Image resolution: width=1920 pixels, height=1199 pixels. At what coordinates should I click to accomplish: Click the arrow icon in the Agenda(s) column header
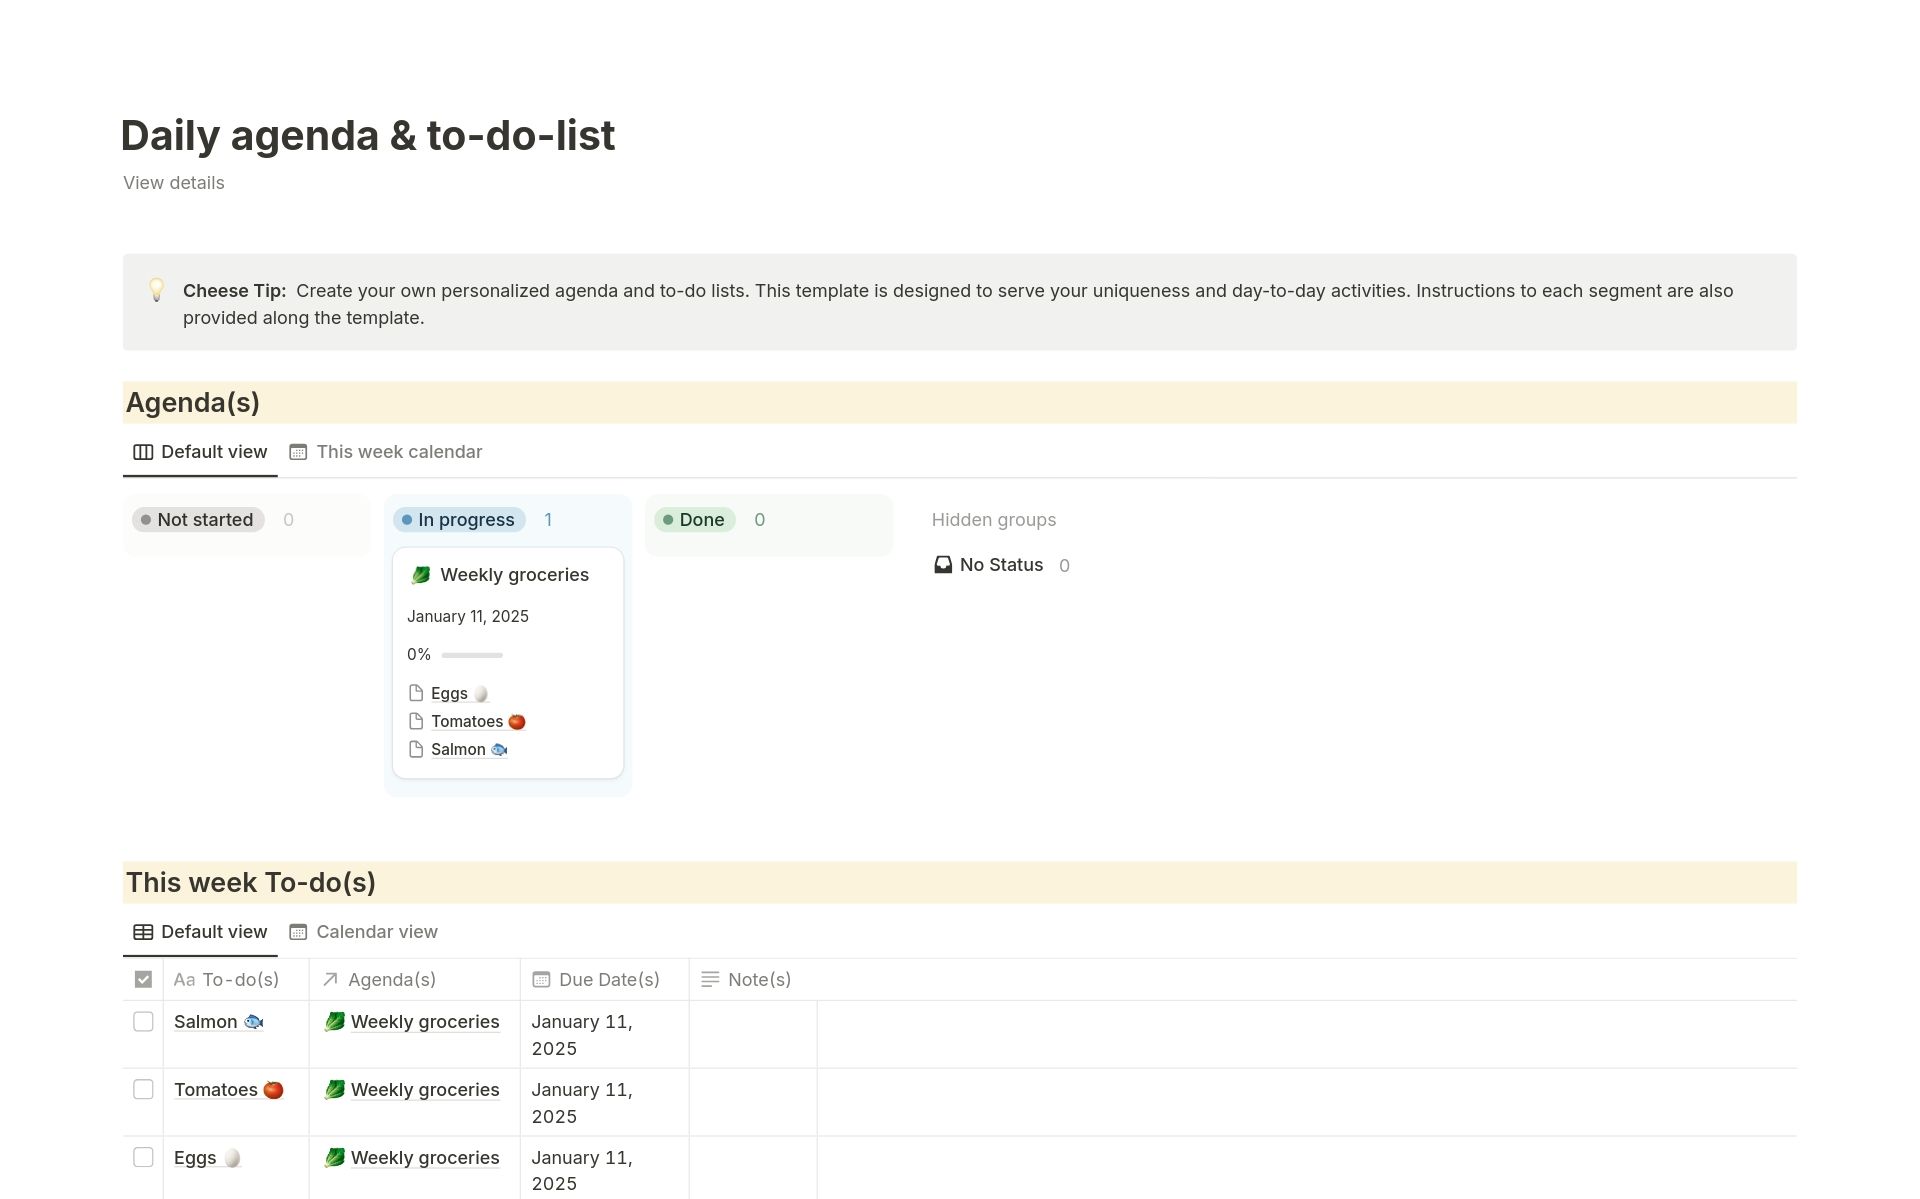[x=330, y=979]
